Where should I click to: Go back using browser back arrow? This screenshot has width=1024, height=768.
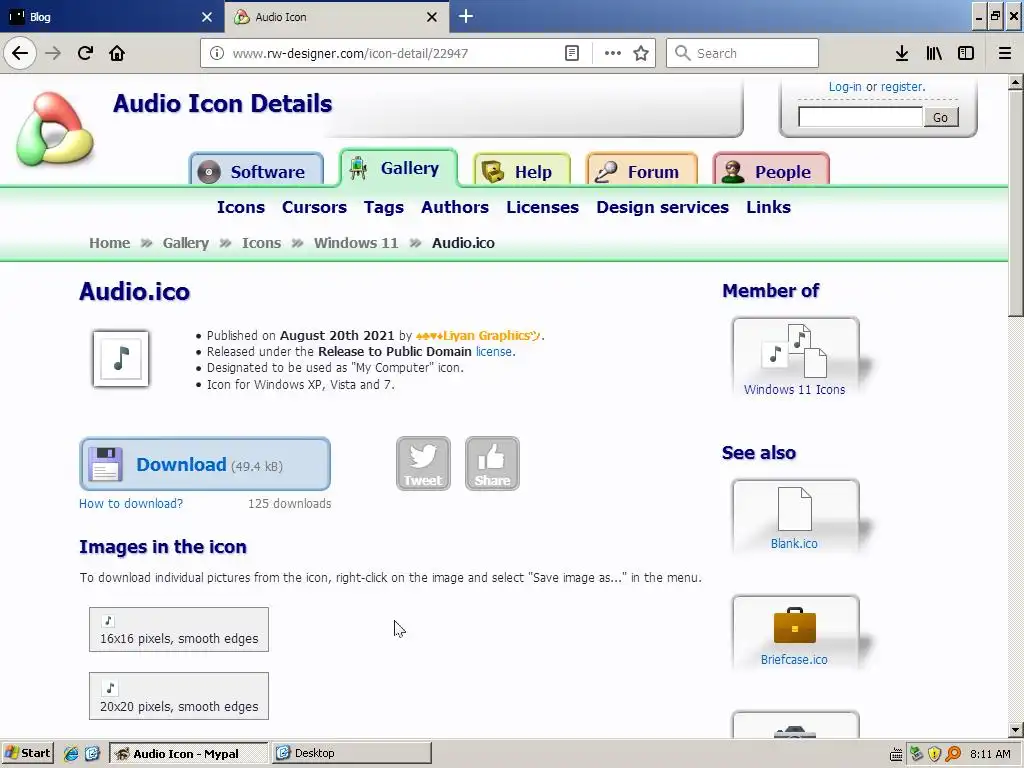point(20,53)
